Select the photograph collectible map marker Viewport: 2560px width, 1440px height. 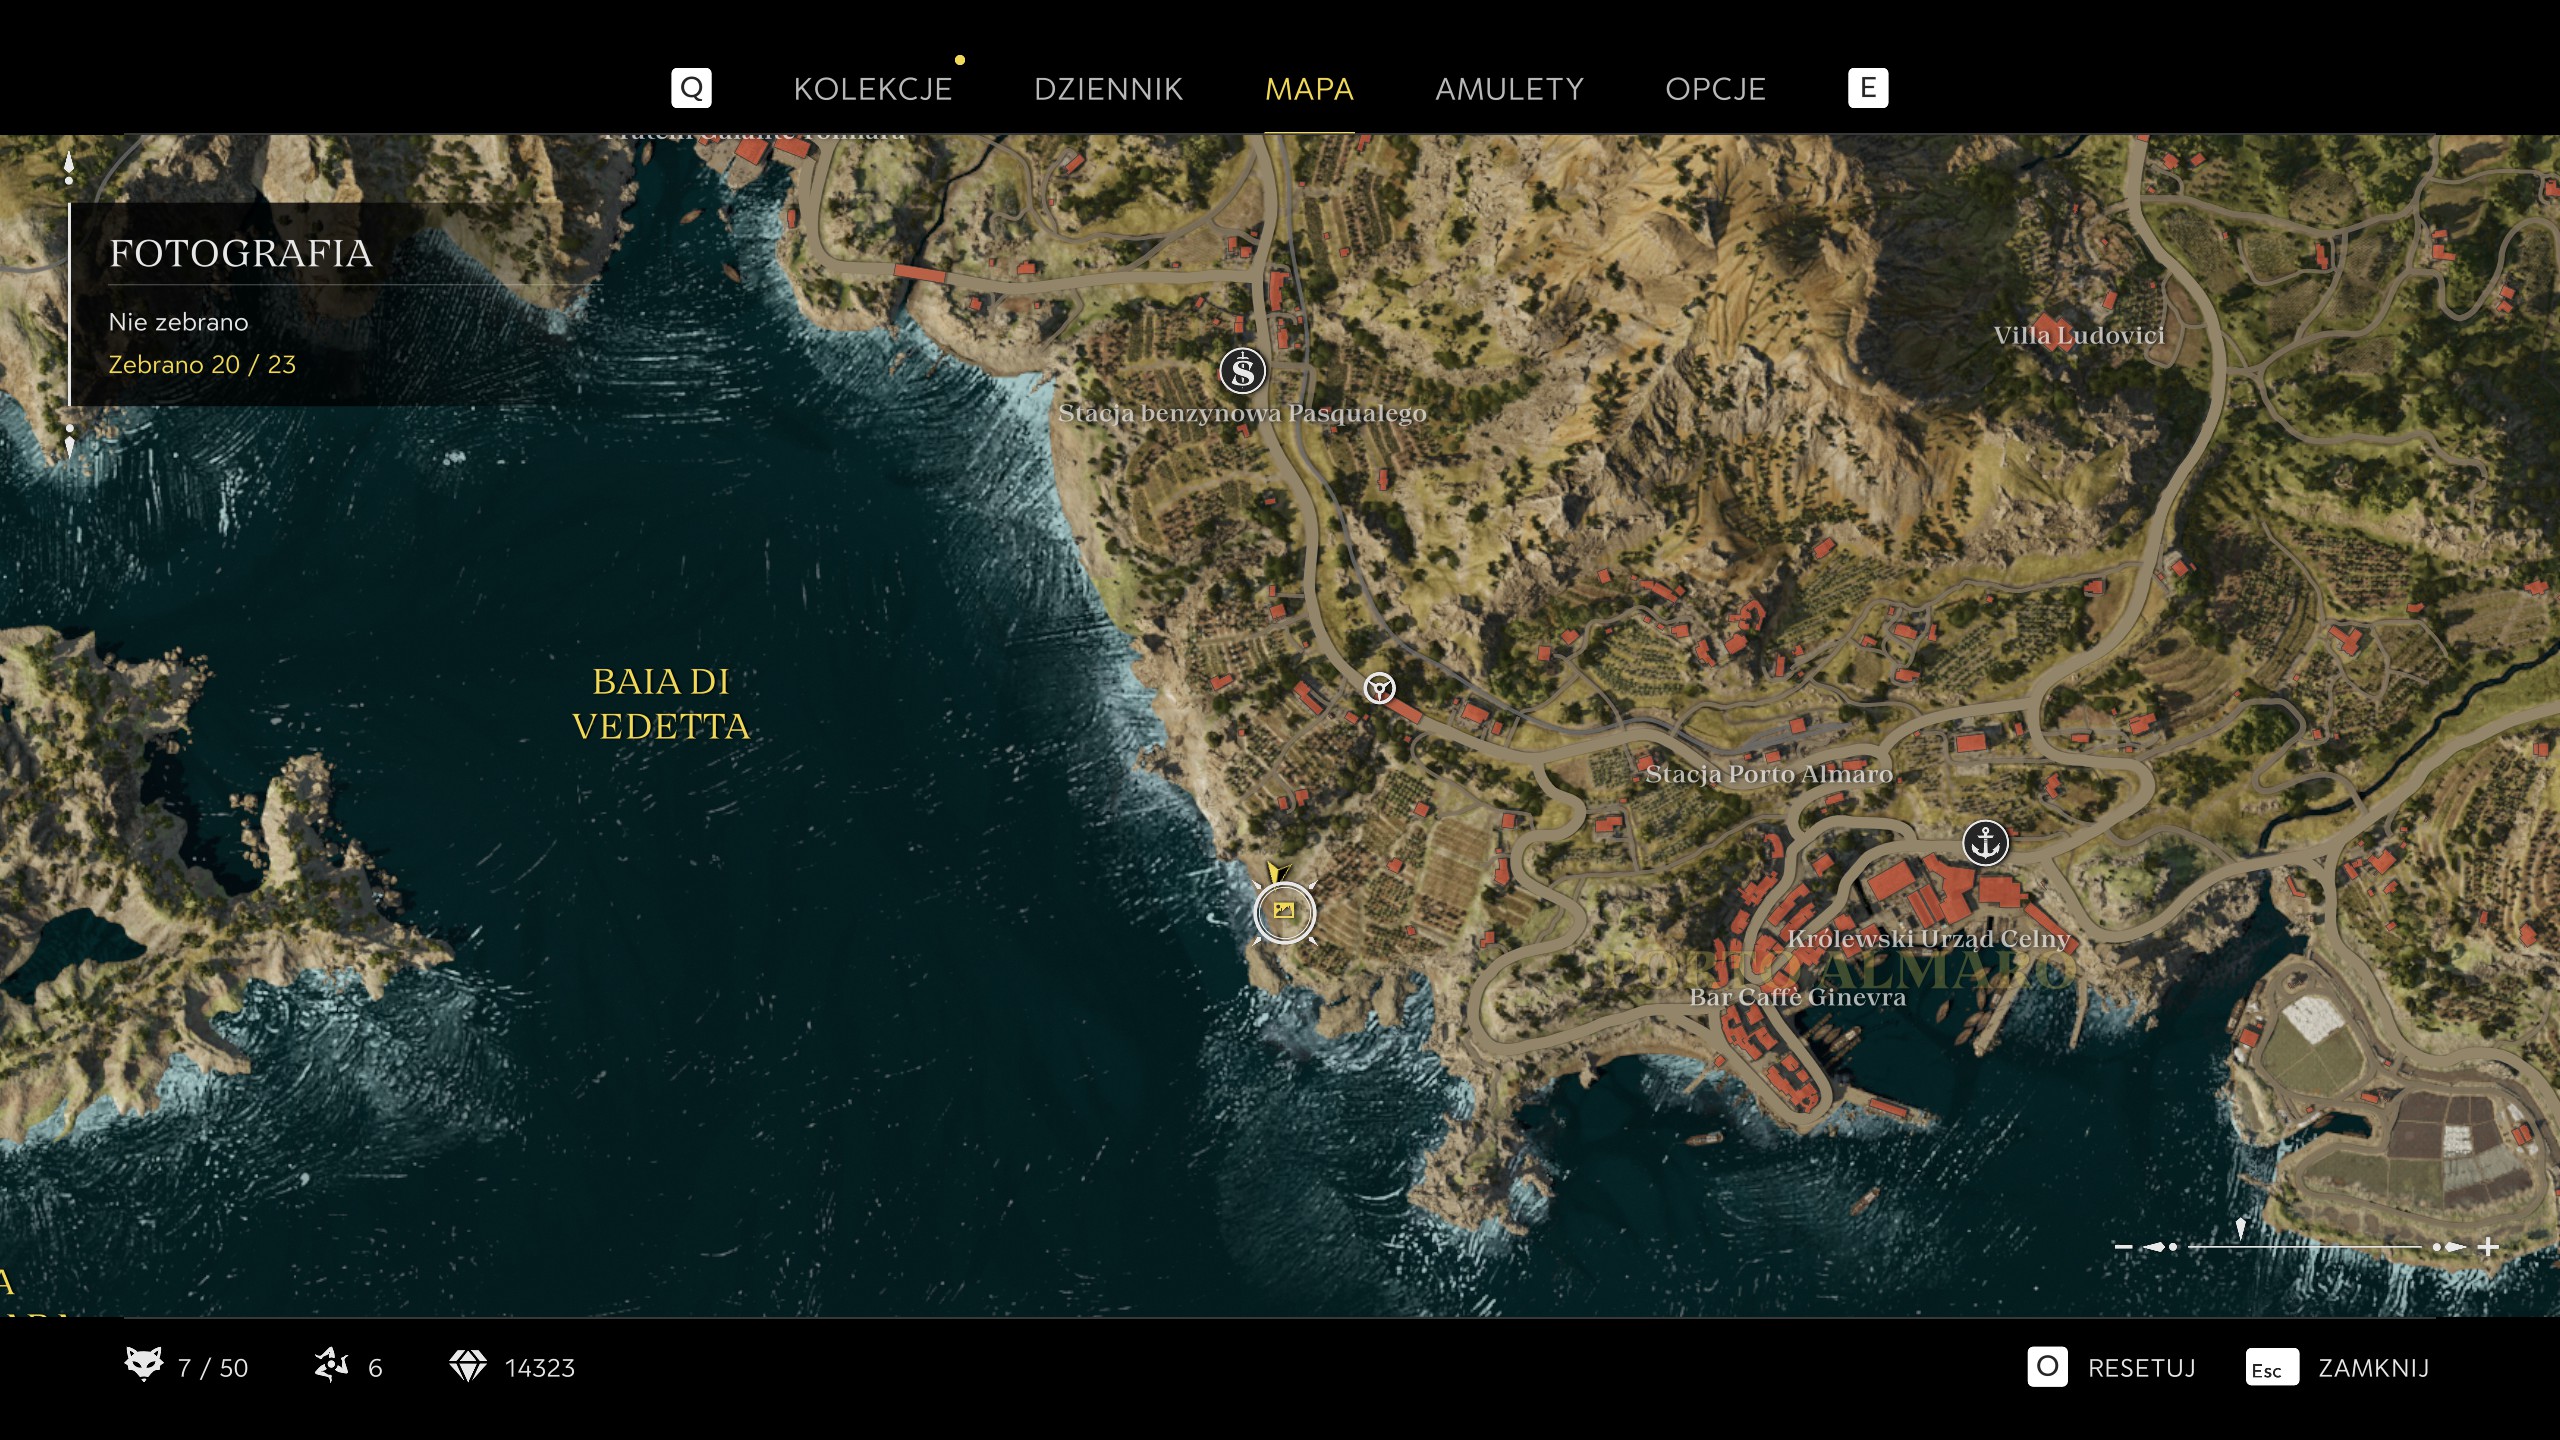point(1285,912)
